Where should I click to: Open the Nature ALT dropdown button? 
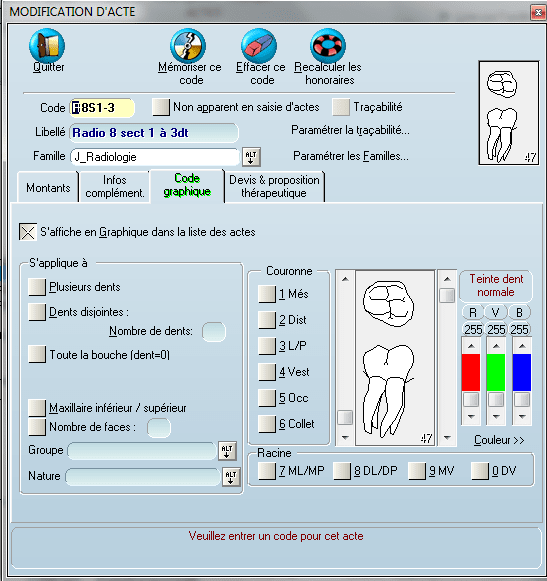pos(231,477)
